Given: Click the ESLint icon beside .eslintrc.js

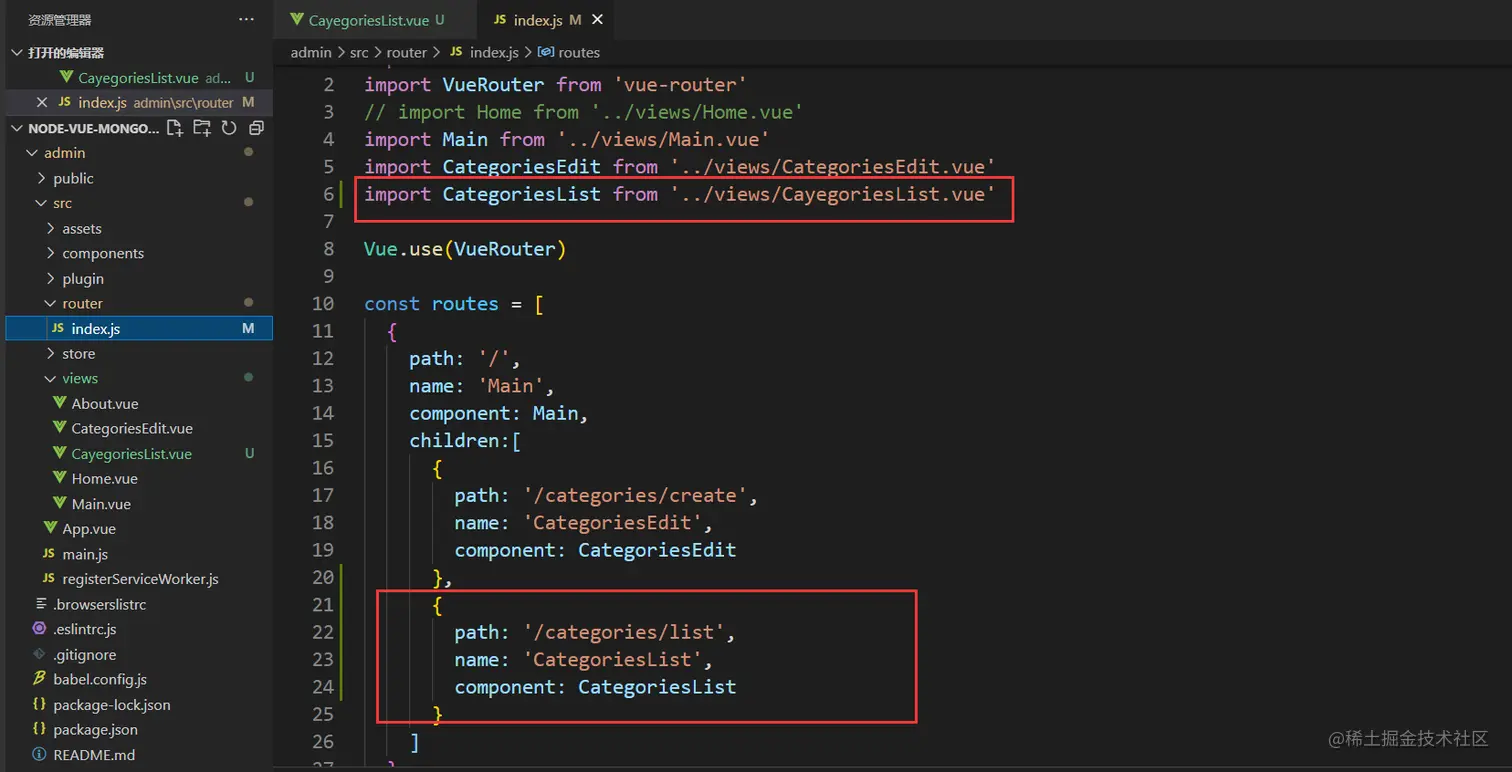Looking at the screenshot, I should (40, 629).
